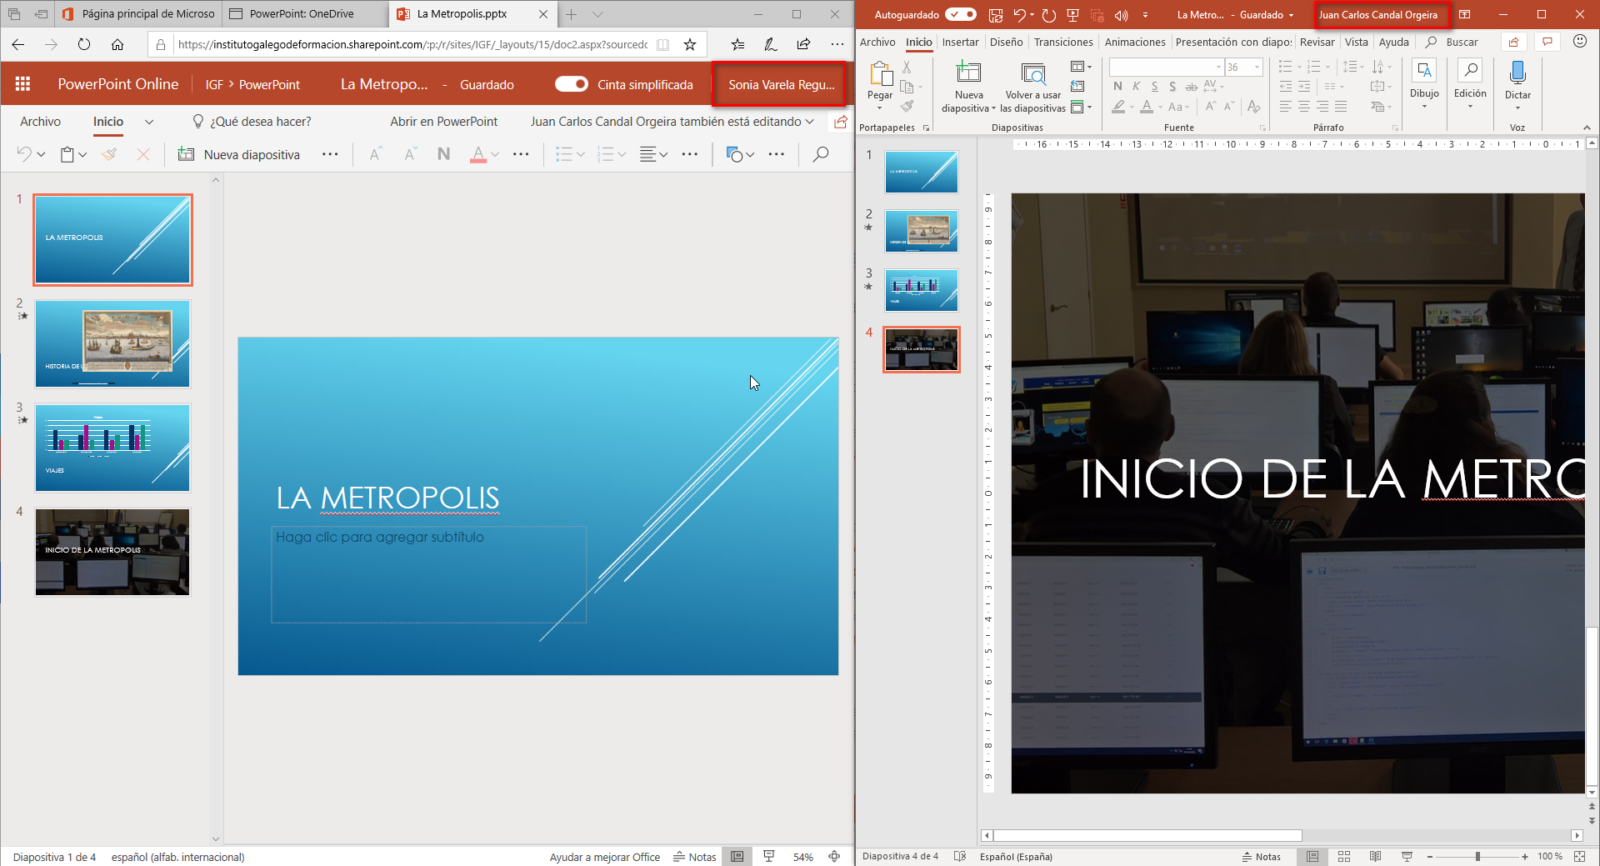Open slide sorter view in desktop status bar
This screenshot has width=1600, height=866.
(x=1344, y=857)
